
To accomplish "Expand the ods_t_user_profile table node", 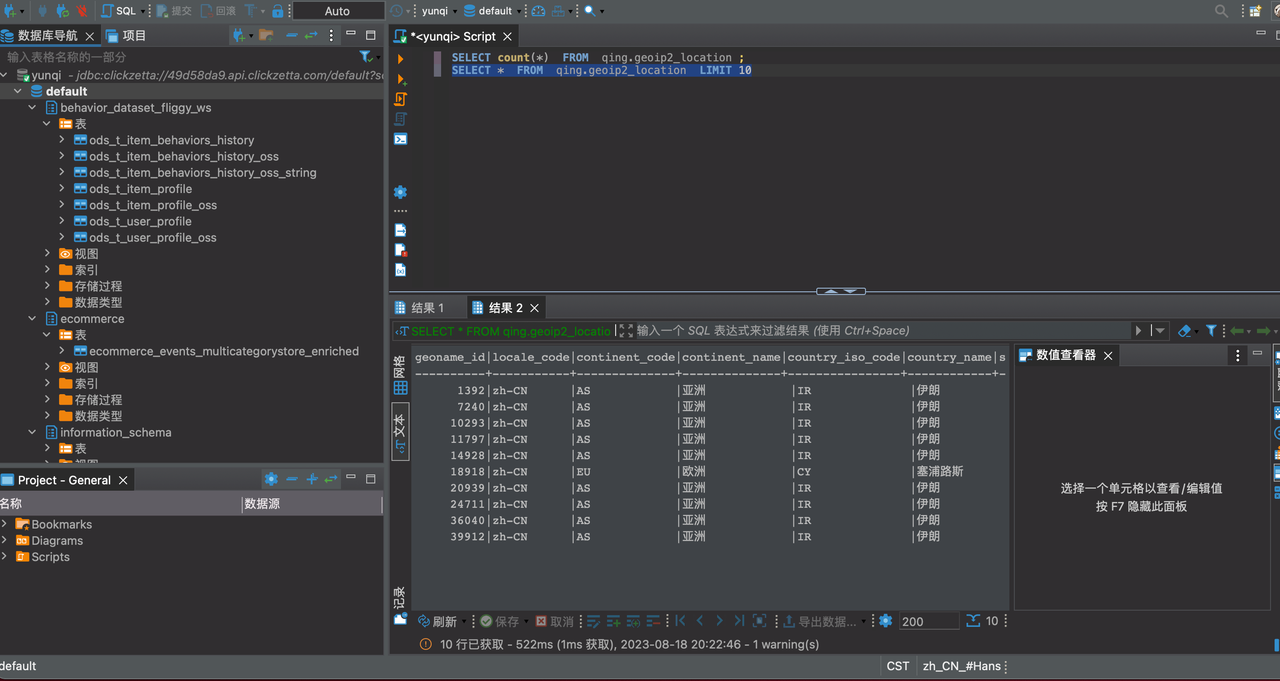I will click(62, 221).
